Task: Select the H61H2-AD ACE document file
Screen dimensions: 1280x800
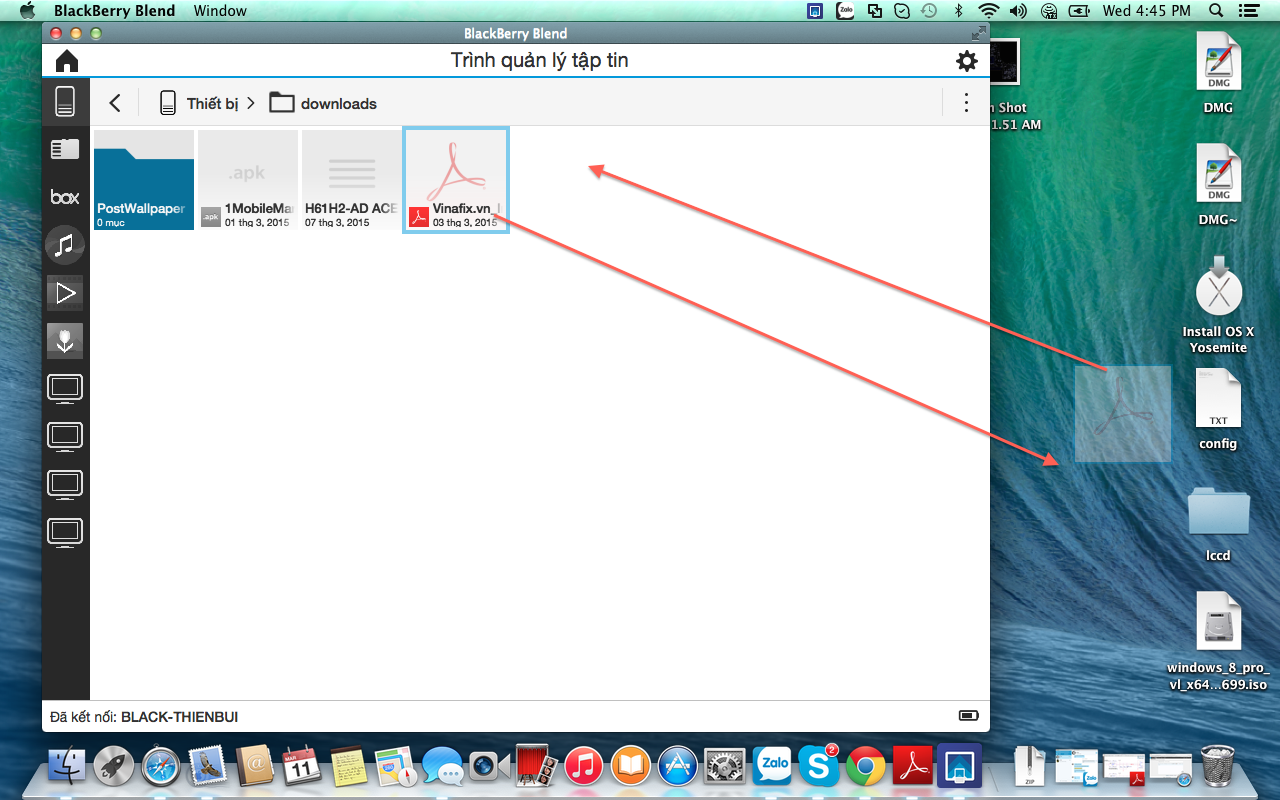Action: [x=352, y=180]
